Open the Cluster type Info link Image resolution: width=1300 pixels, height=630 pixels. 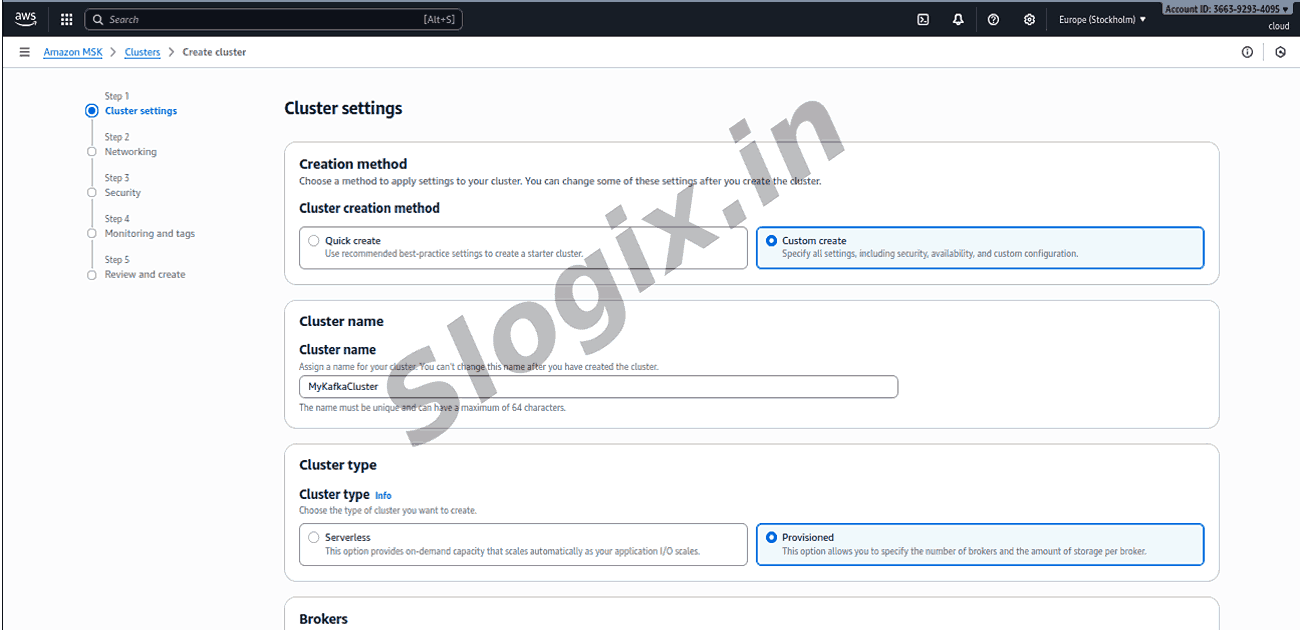click(x=383, y=495)
